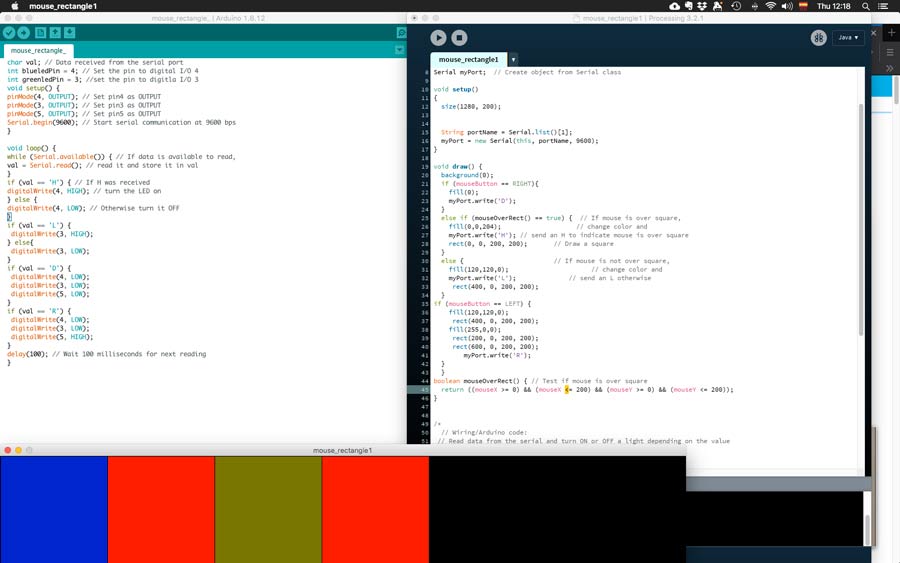Screen dimensions: 900x563
Task: Open the Java mode dropdown
Action: (x=846, y=38)
